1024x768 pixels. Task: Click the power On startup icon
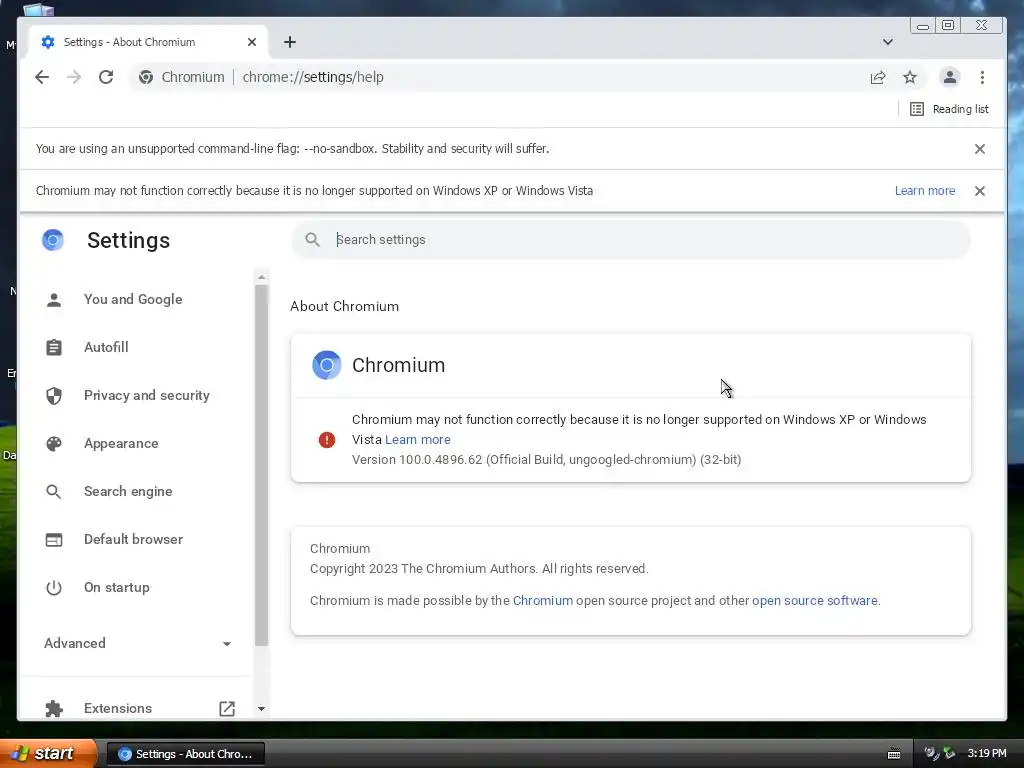[54, 588]
